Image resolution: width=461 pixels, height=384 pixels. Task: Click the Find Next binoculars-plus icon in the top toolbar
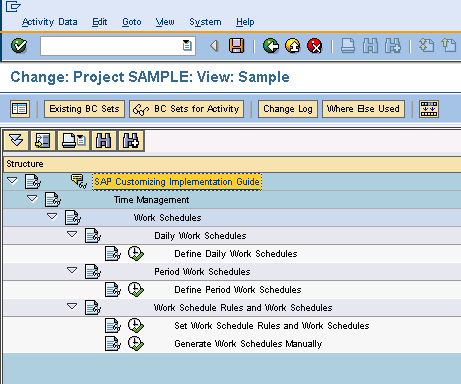coord(393,46)
